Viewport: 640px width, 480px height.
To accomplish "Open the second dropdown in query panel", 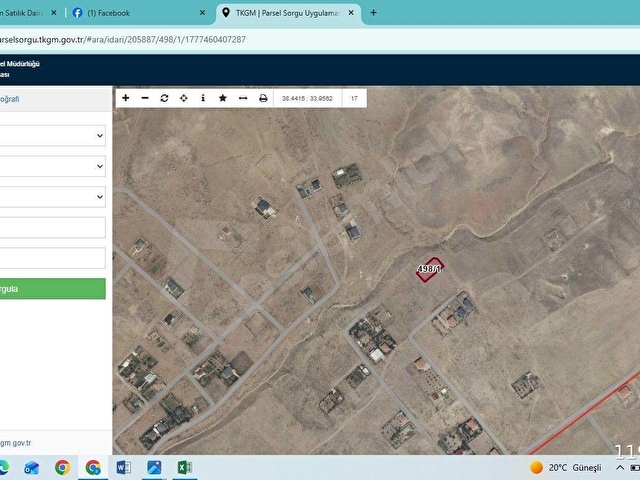I will tap(52, 166).
